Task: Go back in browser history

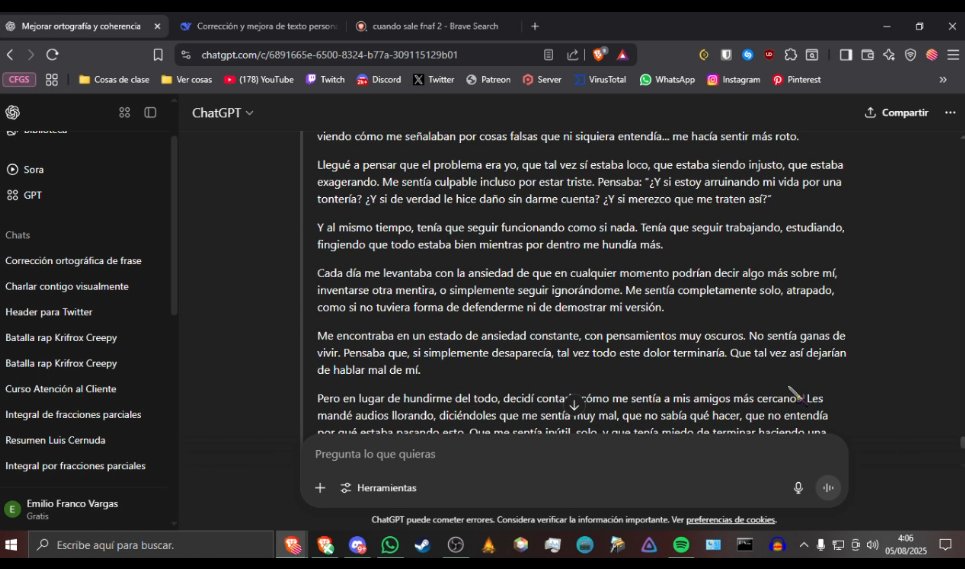Action: [x=10, y=55]
